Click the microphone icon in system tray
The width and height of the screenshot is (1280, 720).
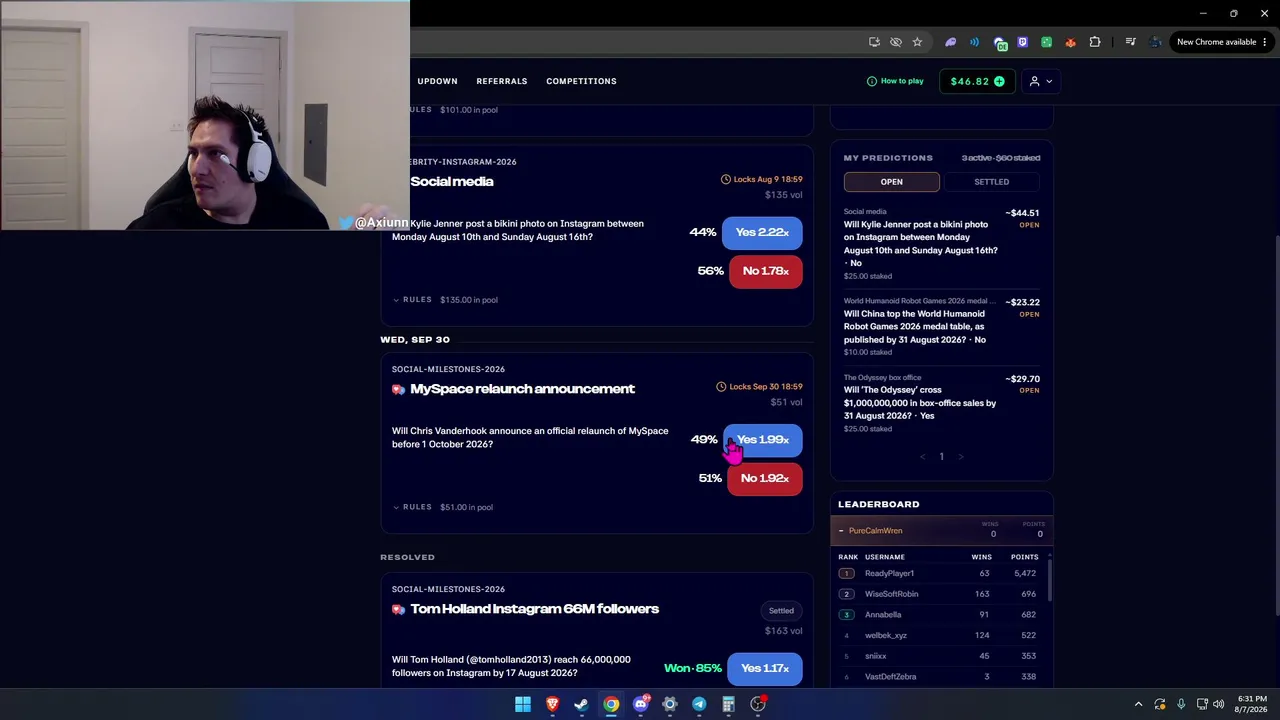[1181, 705]
